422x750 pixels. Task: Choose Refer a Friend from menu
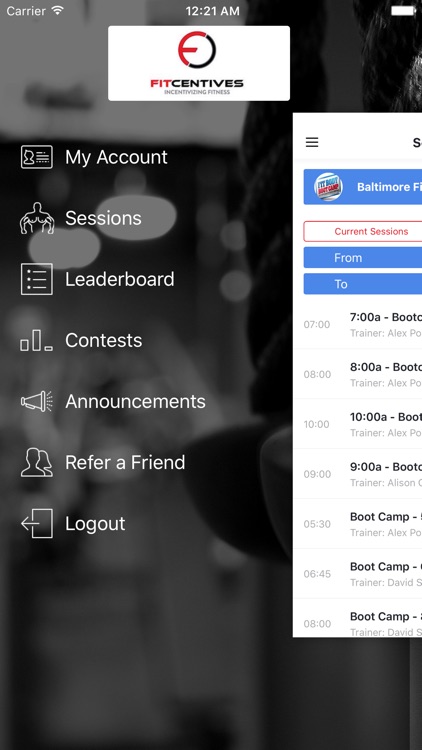pos(125,463)
